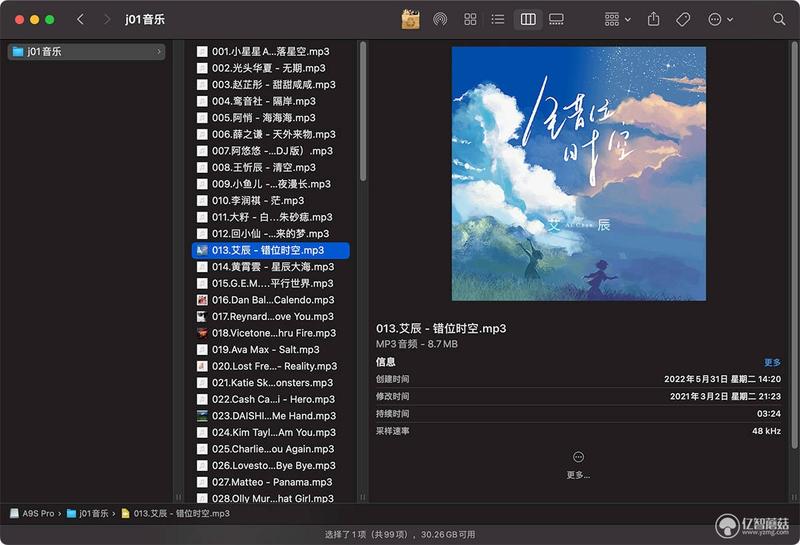Click 013.艾辰 - 错位时空.mp3 in path bar
This screenshot has height=545, width=800.
[176, 513]
